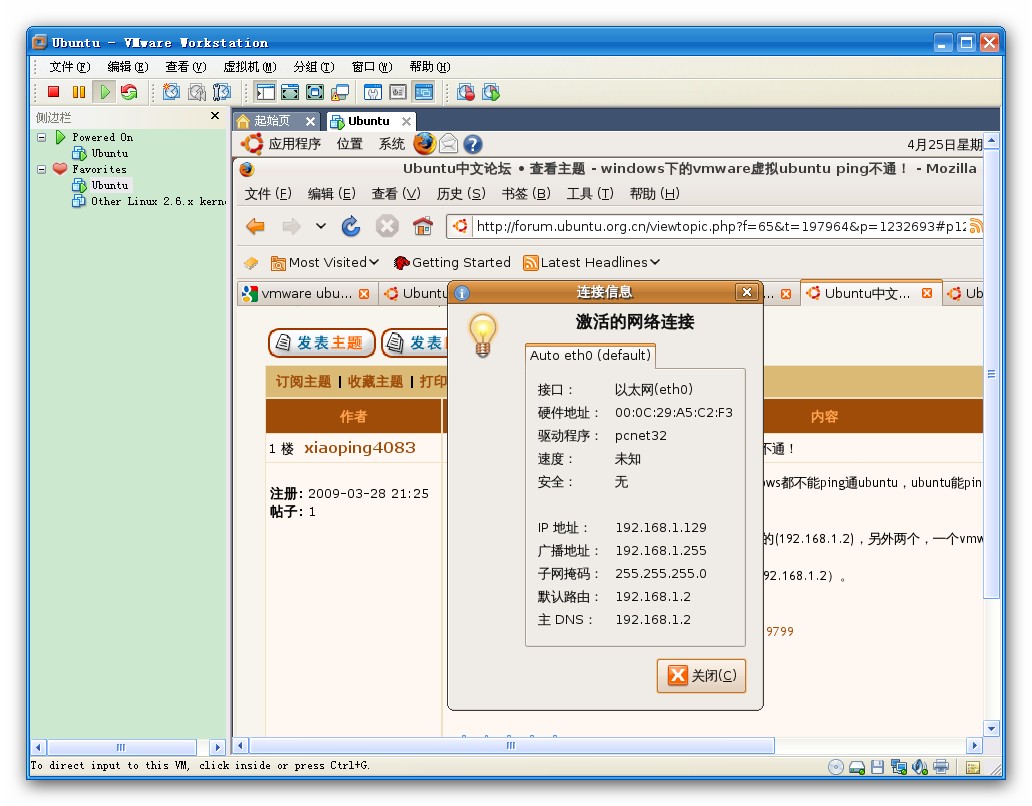This screenshot has width=1032, height=806.
Task: Open Ubuntu 系统 panel menu
Action: 391,144
